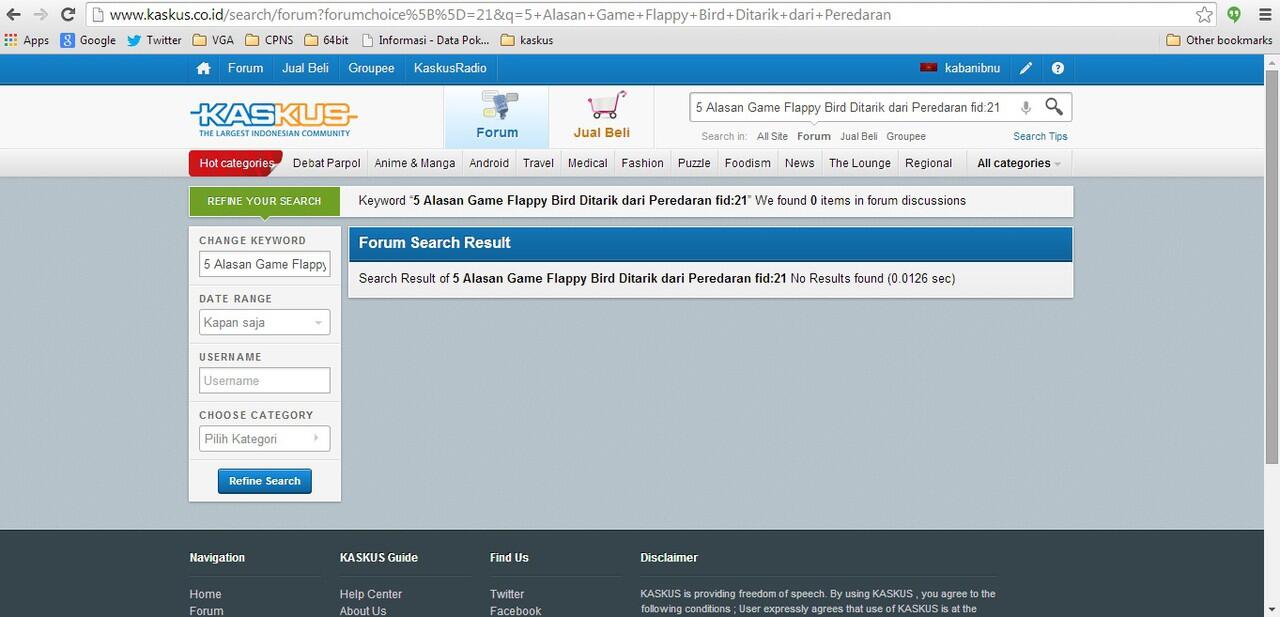This screenshot has width=1280, height=617.
Task: Click the browser forward arrow
Action: point(40,15)
